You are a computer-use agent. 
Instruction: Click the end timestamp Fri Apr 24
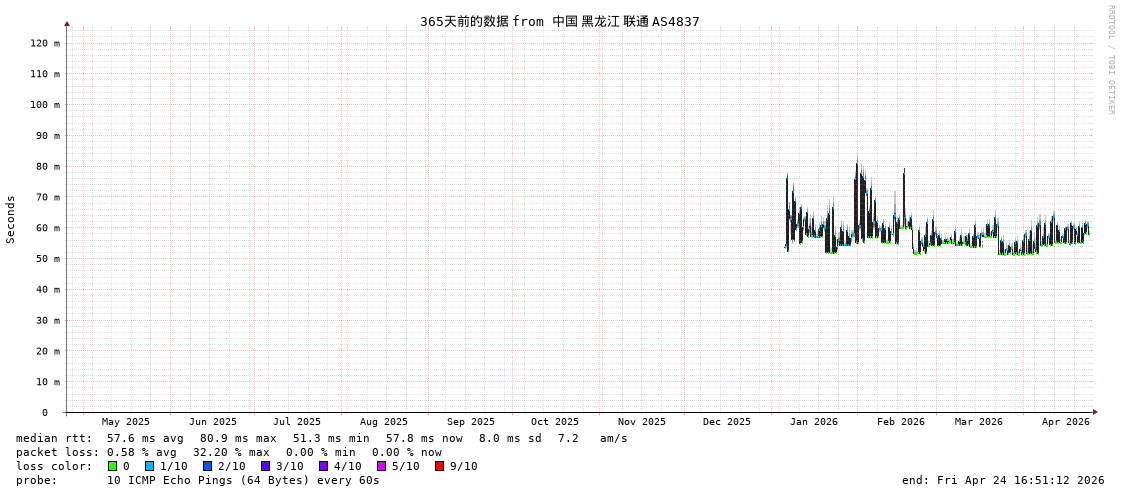(1002, 480)
